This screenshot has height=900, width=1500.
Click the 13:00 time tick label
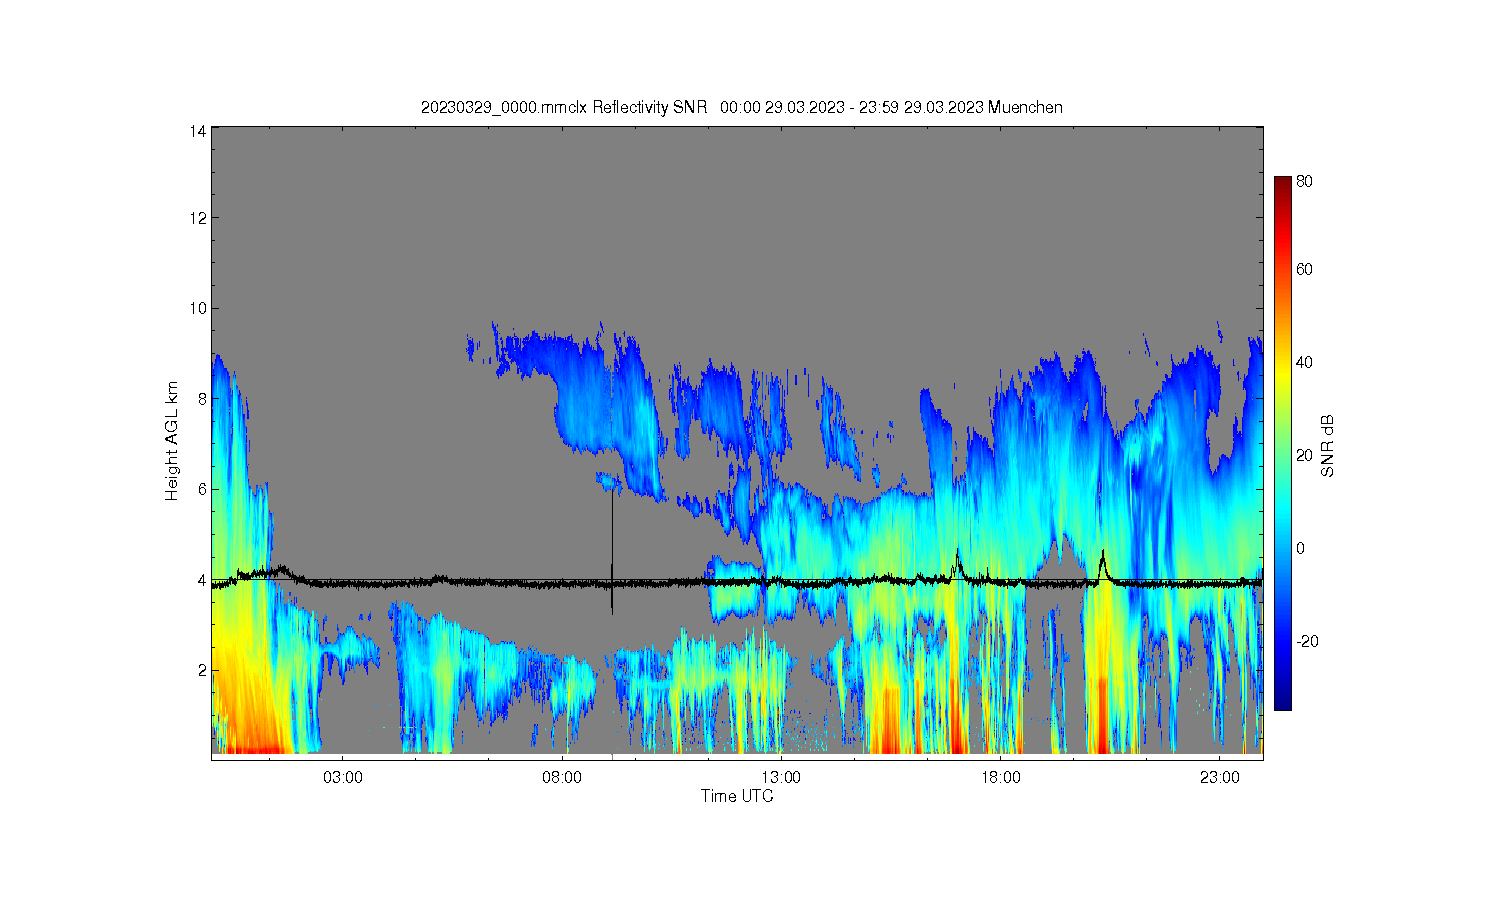click(x=781, y=777)
